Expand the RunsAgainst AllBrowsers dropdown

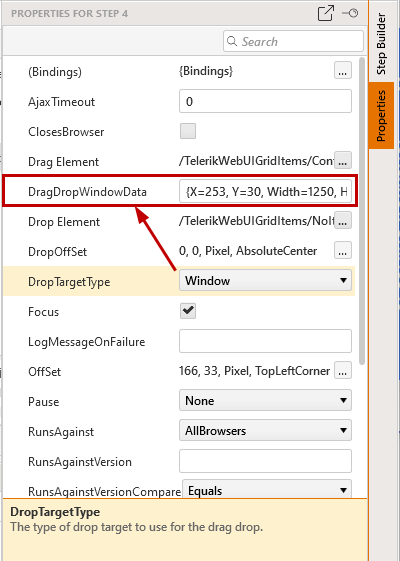[x=265, y=430]
